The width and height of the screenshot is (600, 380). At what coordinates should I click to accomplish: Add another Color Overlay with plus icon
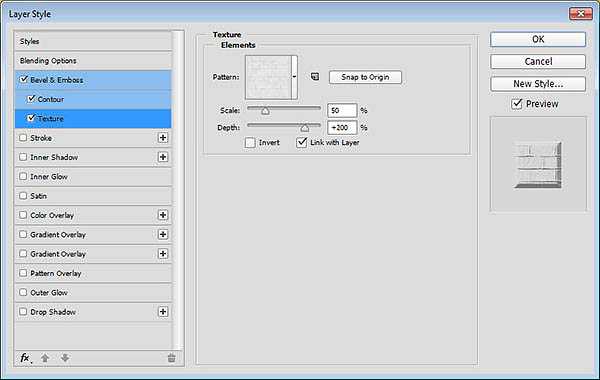pyautogui.click(x=163, y=215)
